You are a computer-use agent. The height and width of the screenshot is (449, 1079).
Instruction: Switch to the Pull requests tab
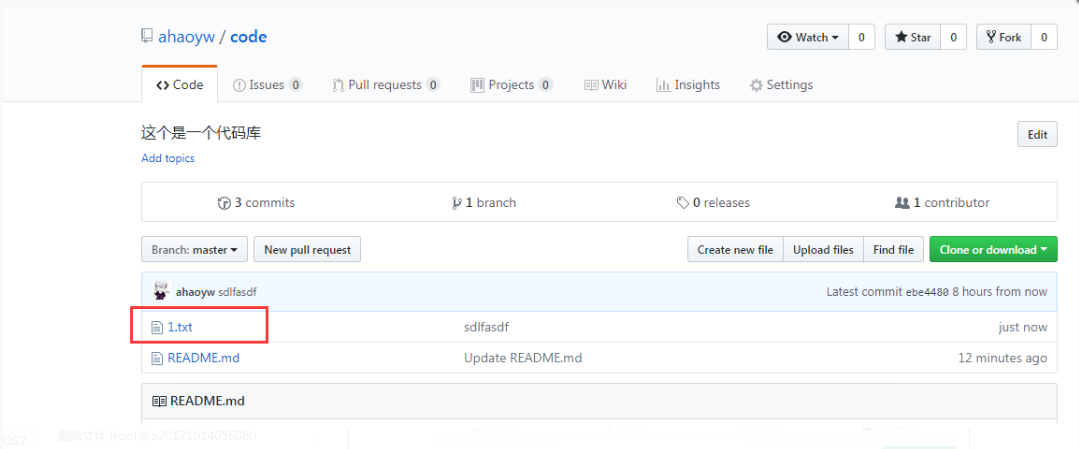click(x=385, y=85)
